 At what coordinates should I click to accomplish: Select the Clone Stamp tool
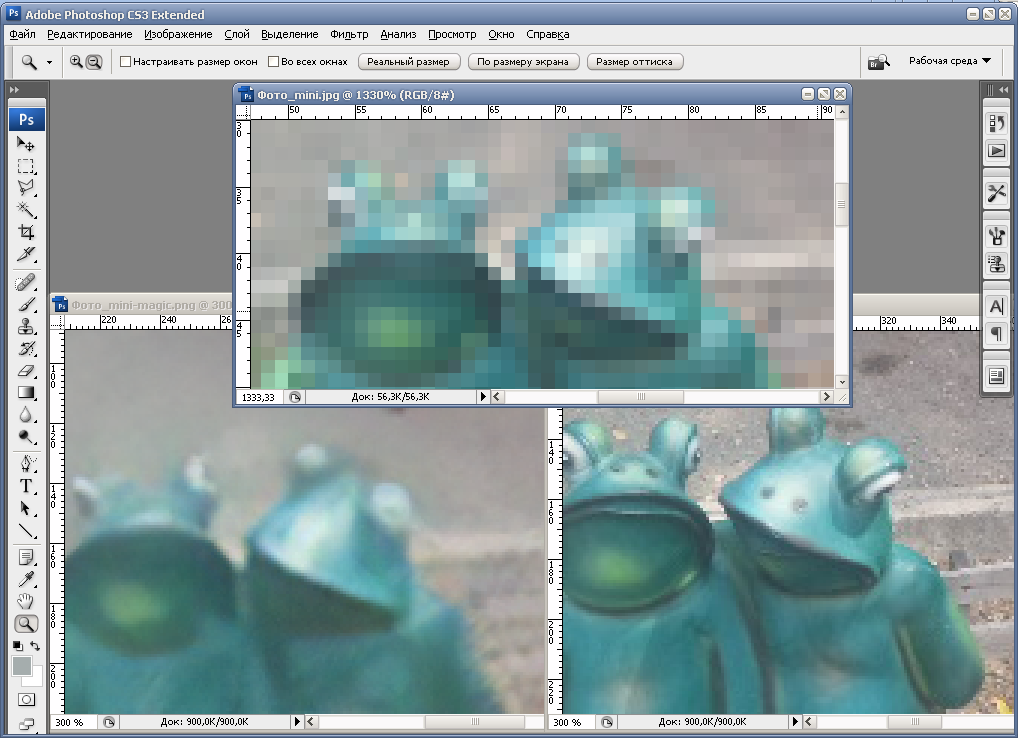26,326
